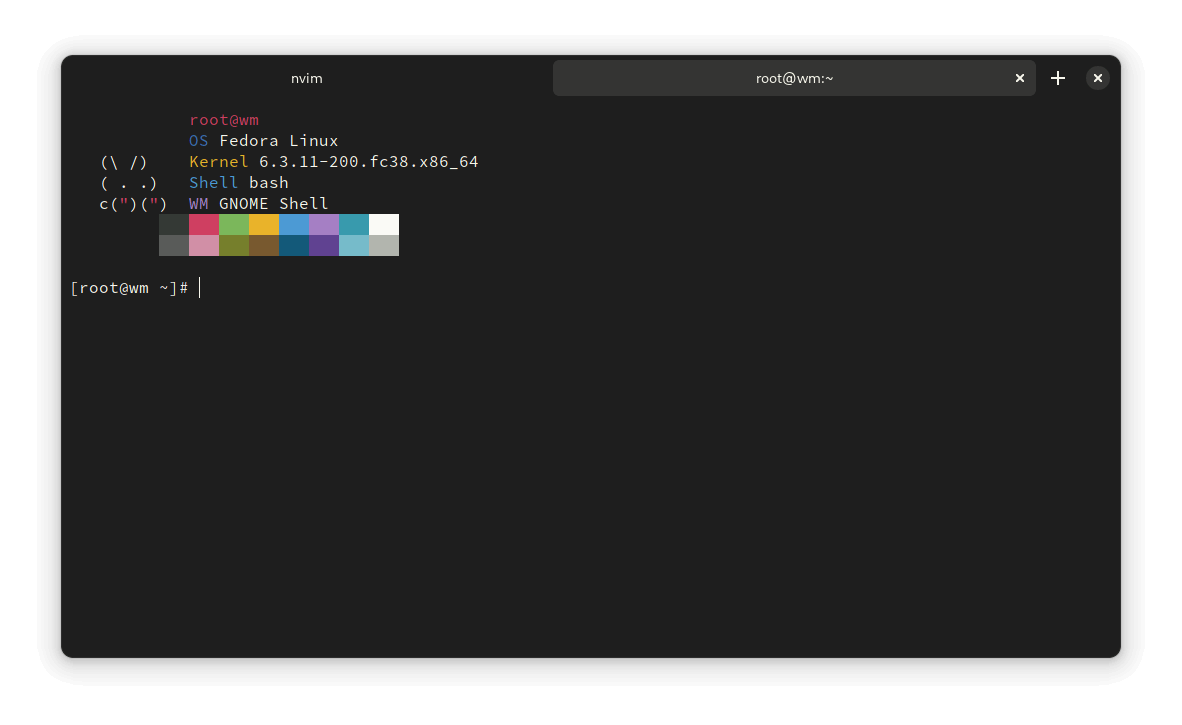
Task: Switch to the nvim tab
Action: [x=306, y=77]
